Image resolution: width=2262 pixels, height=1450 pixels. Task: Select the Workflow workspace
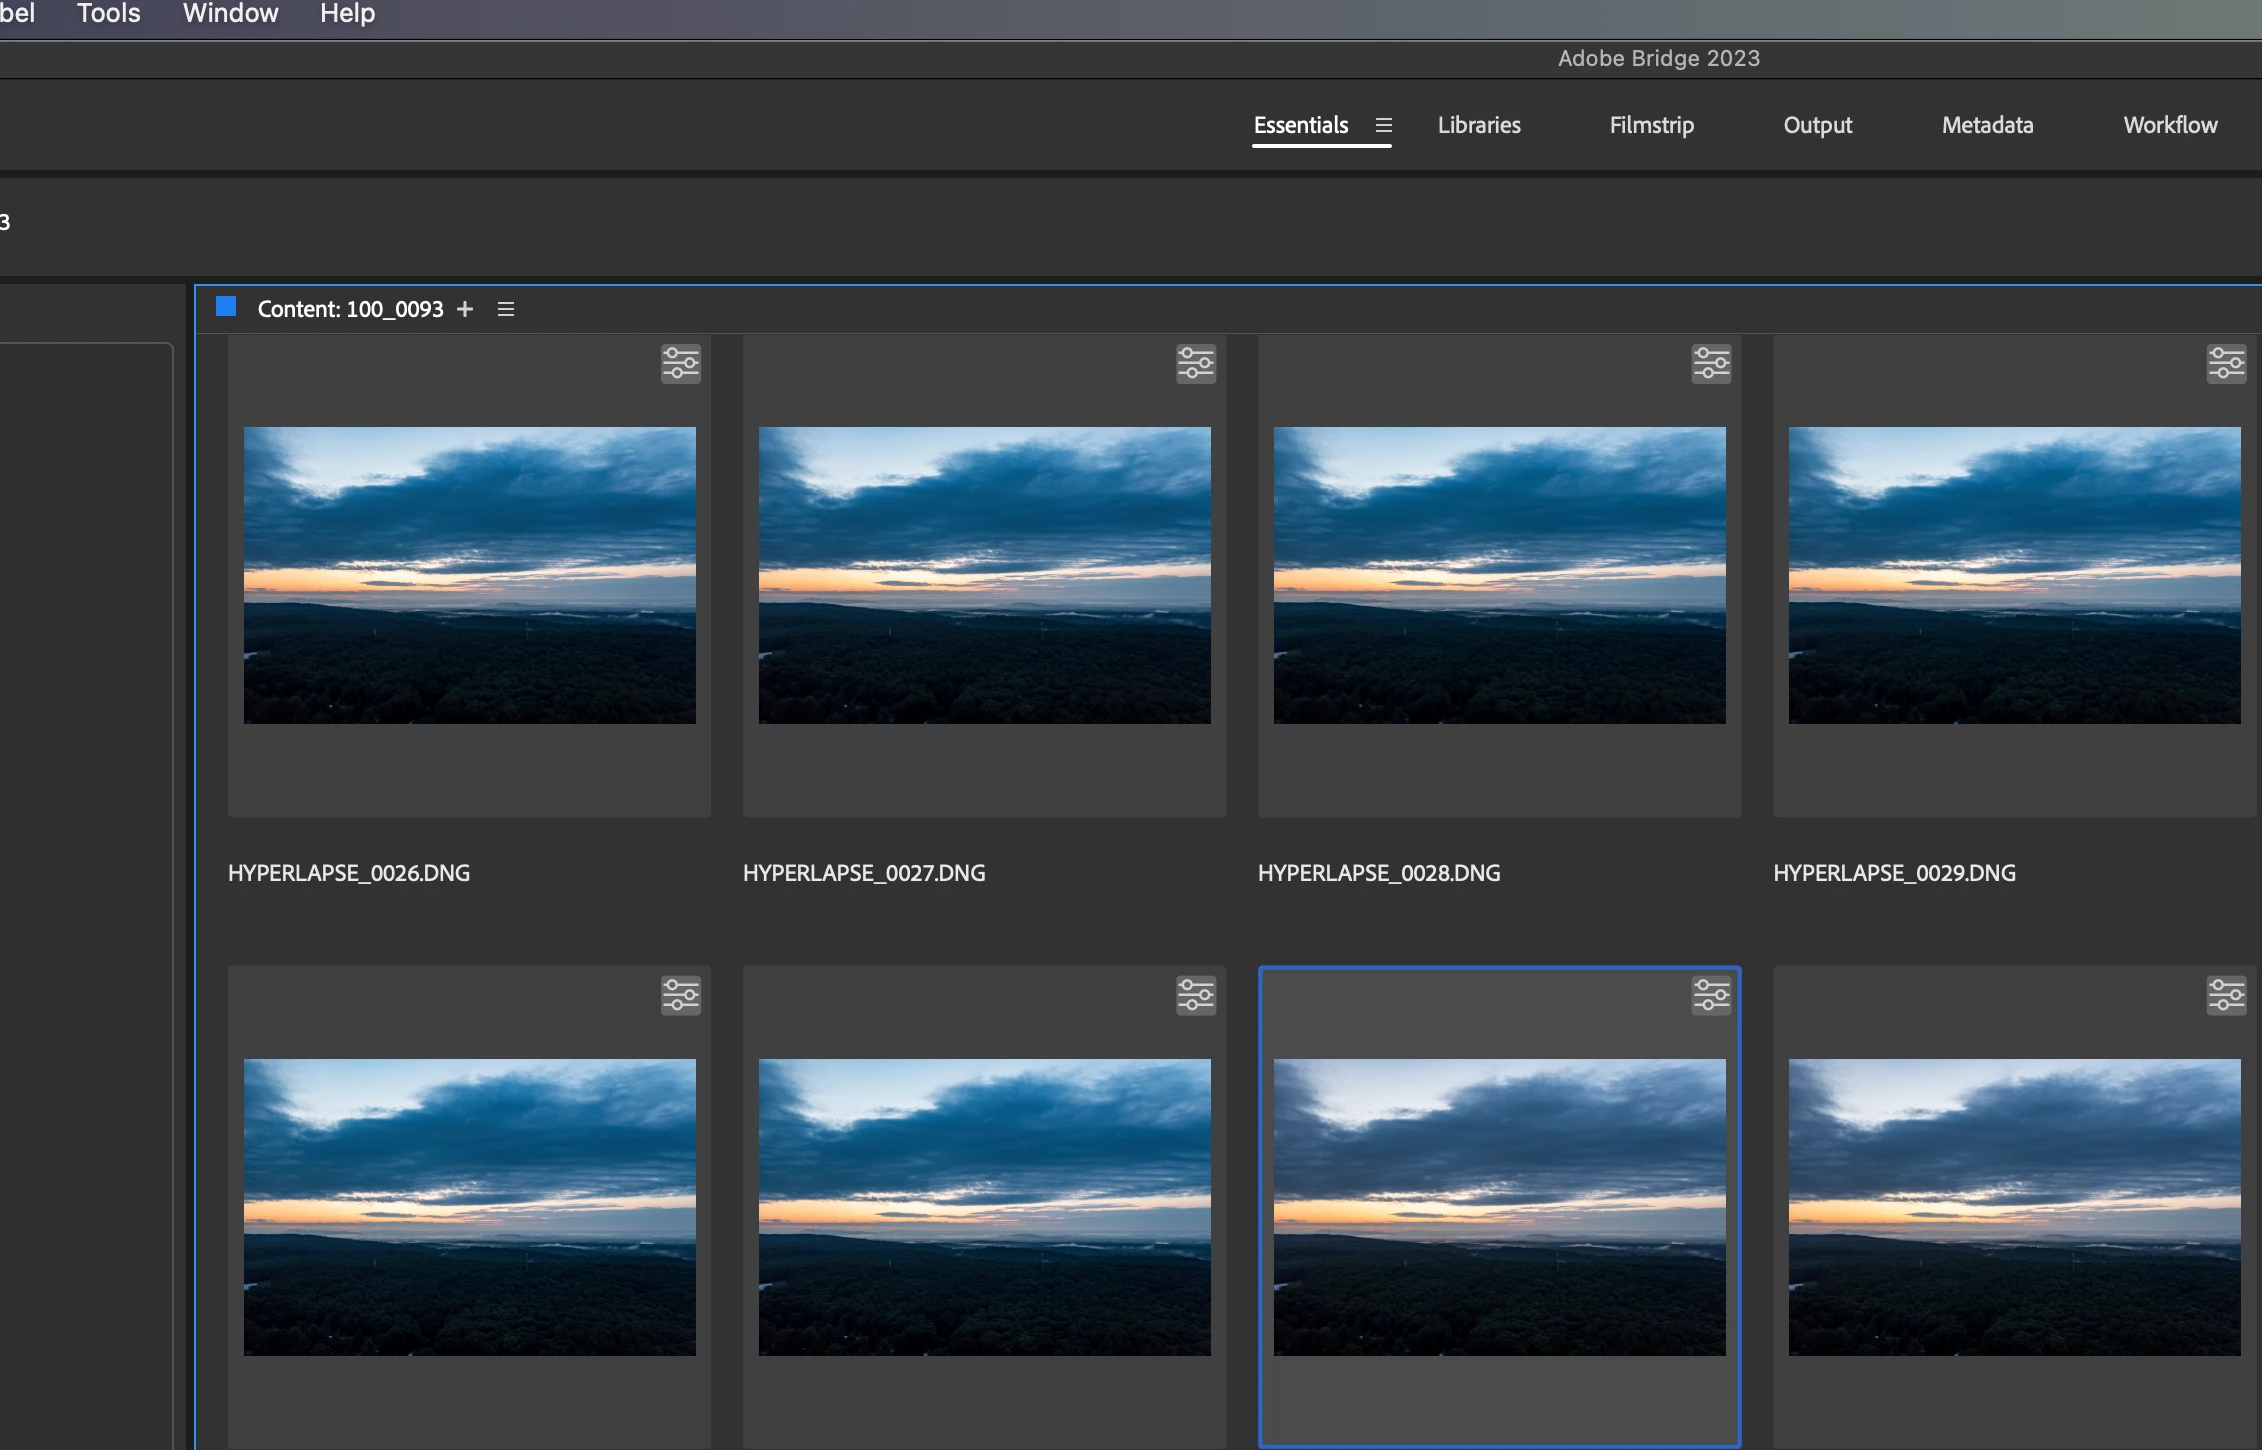pos(2170,125)
